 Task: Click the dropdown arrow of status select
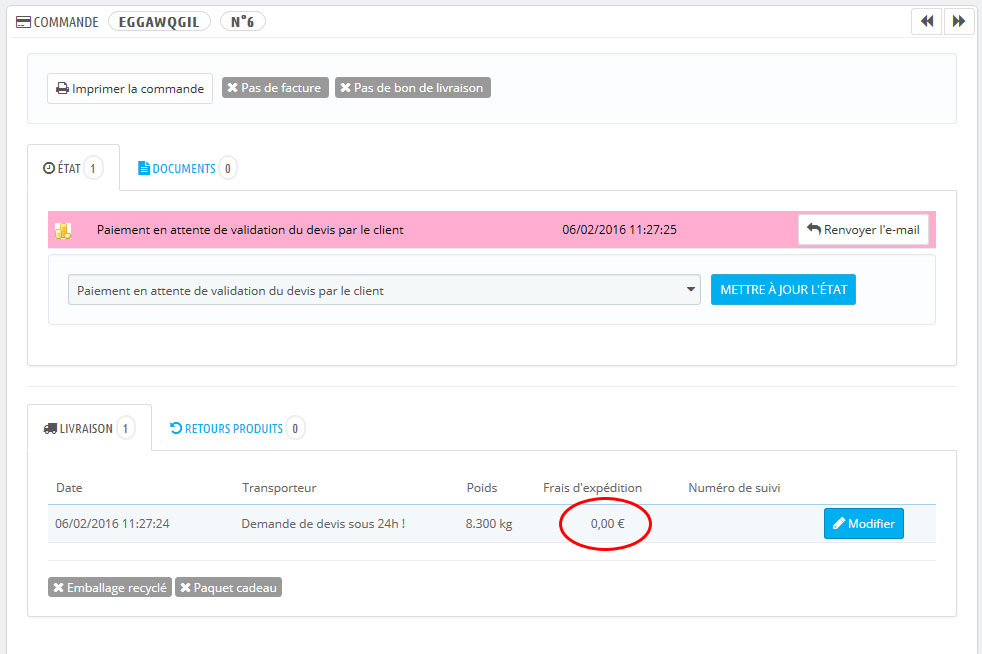pos(690,290)
